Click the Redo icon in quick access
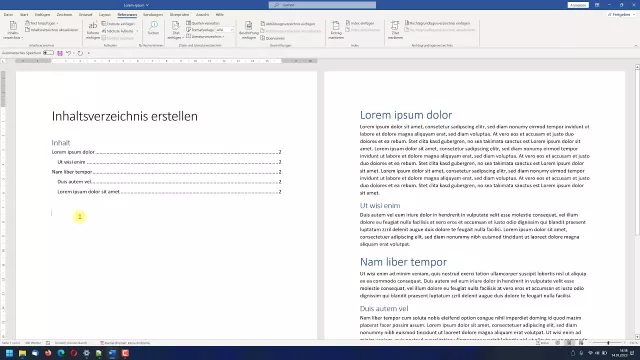This screenshot has height=360, width=640. 80,53
